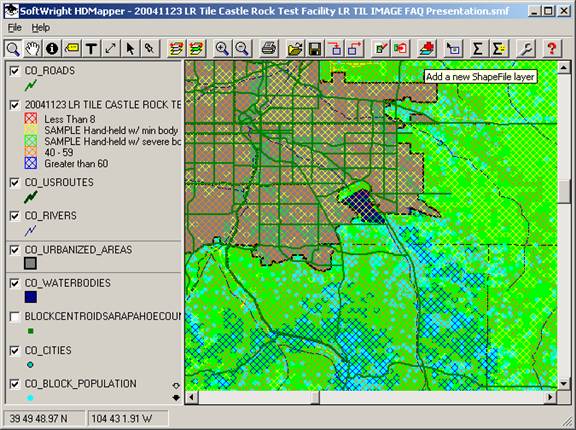Uncheck the CO_ROADS layer
576x430 pixels.
pos(14,71)
